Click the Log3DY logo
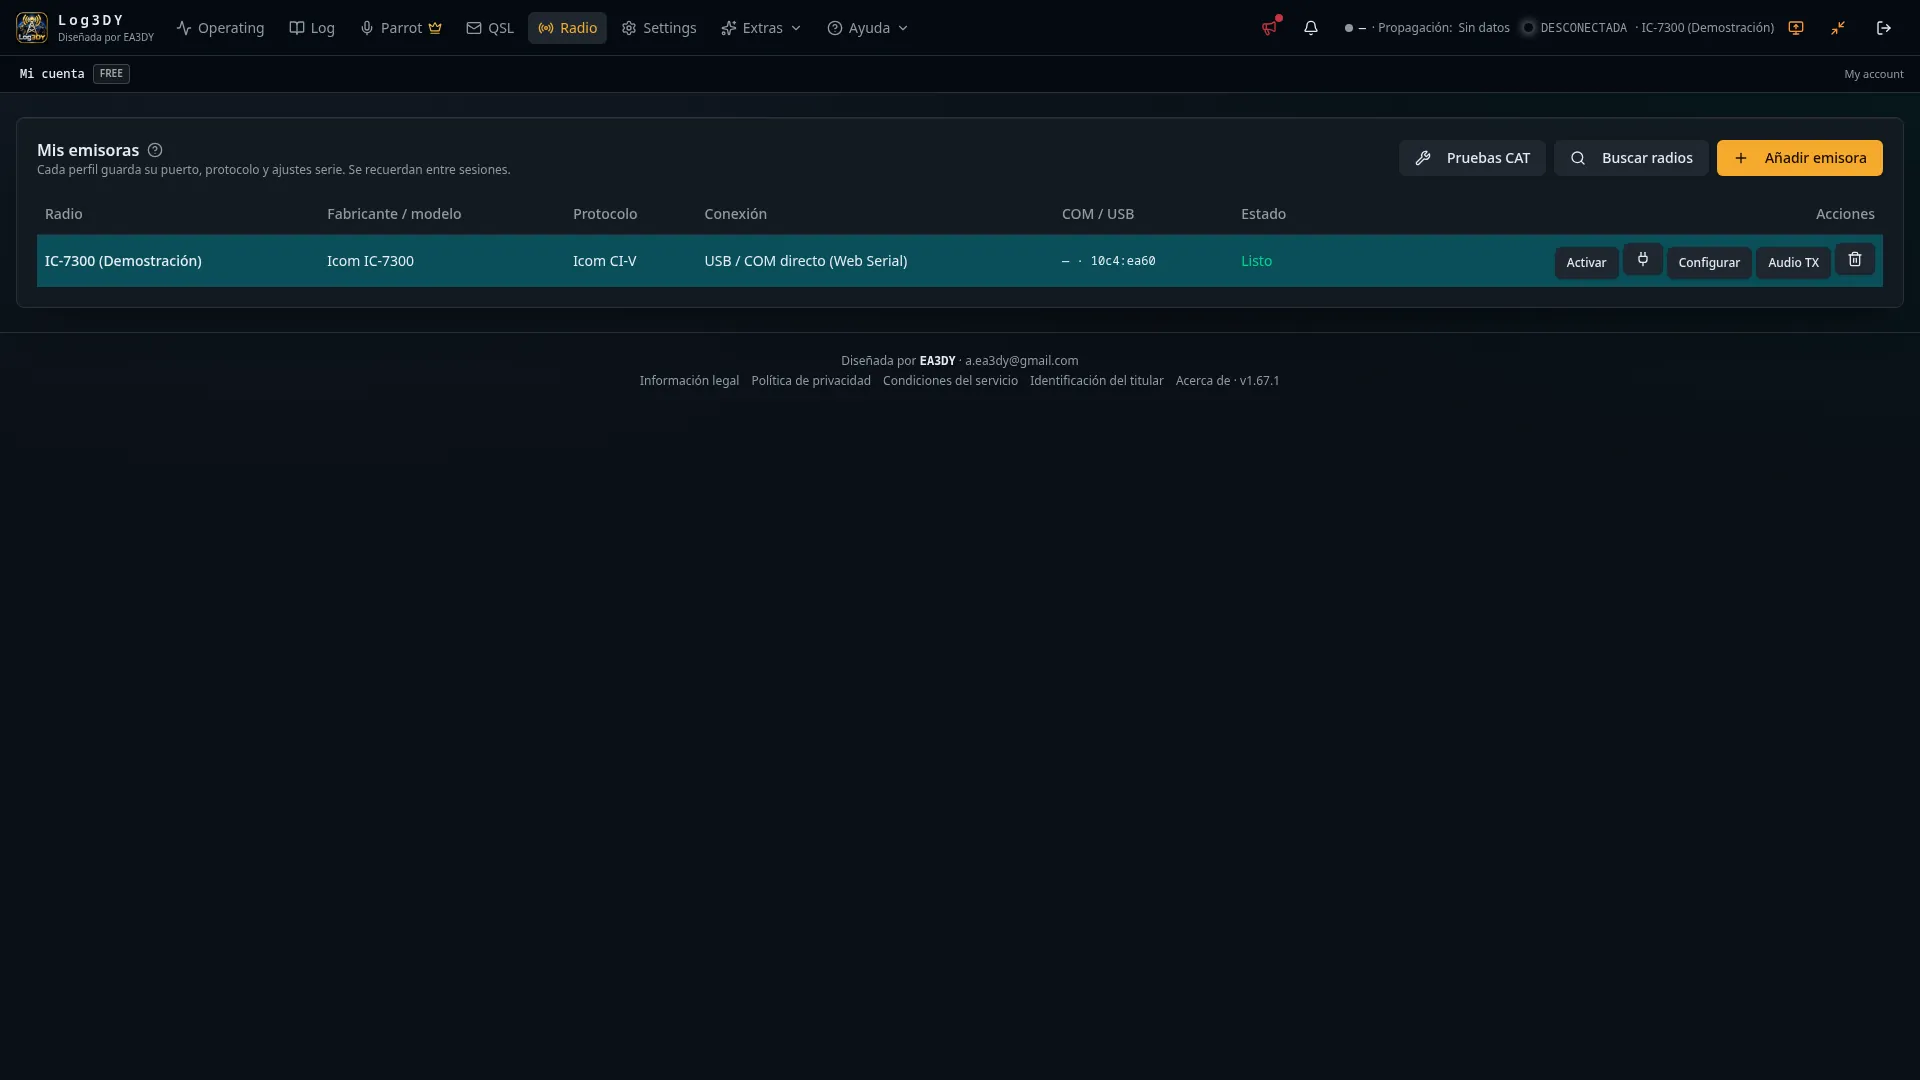The height and width of the screenshot is (1080, 1920). [32, 28]
